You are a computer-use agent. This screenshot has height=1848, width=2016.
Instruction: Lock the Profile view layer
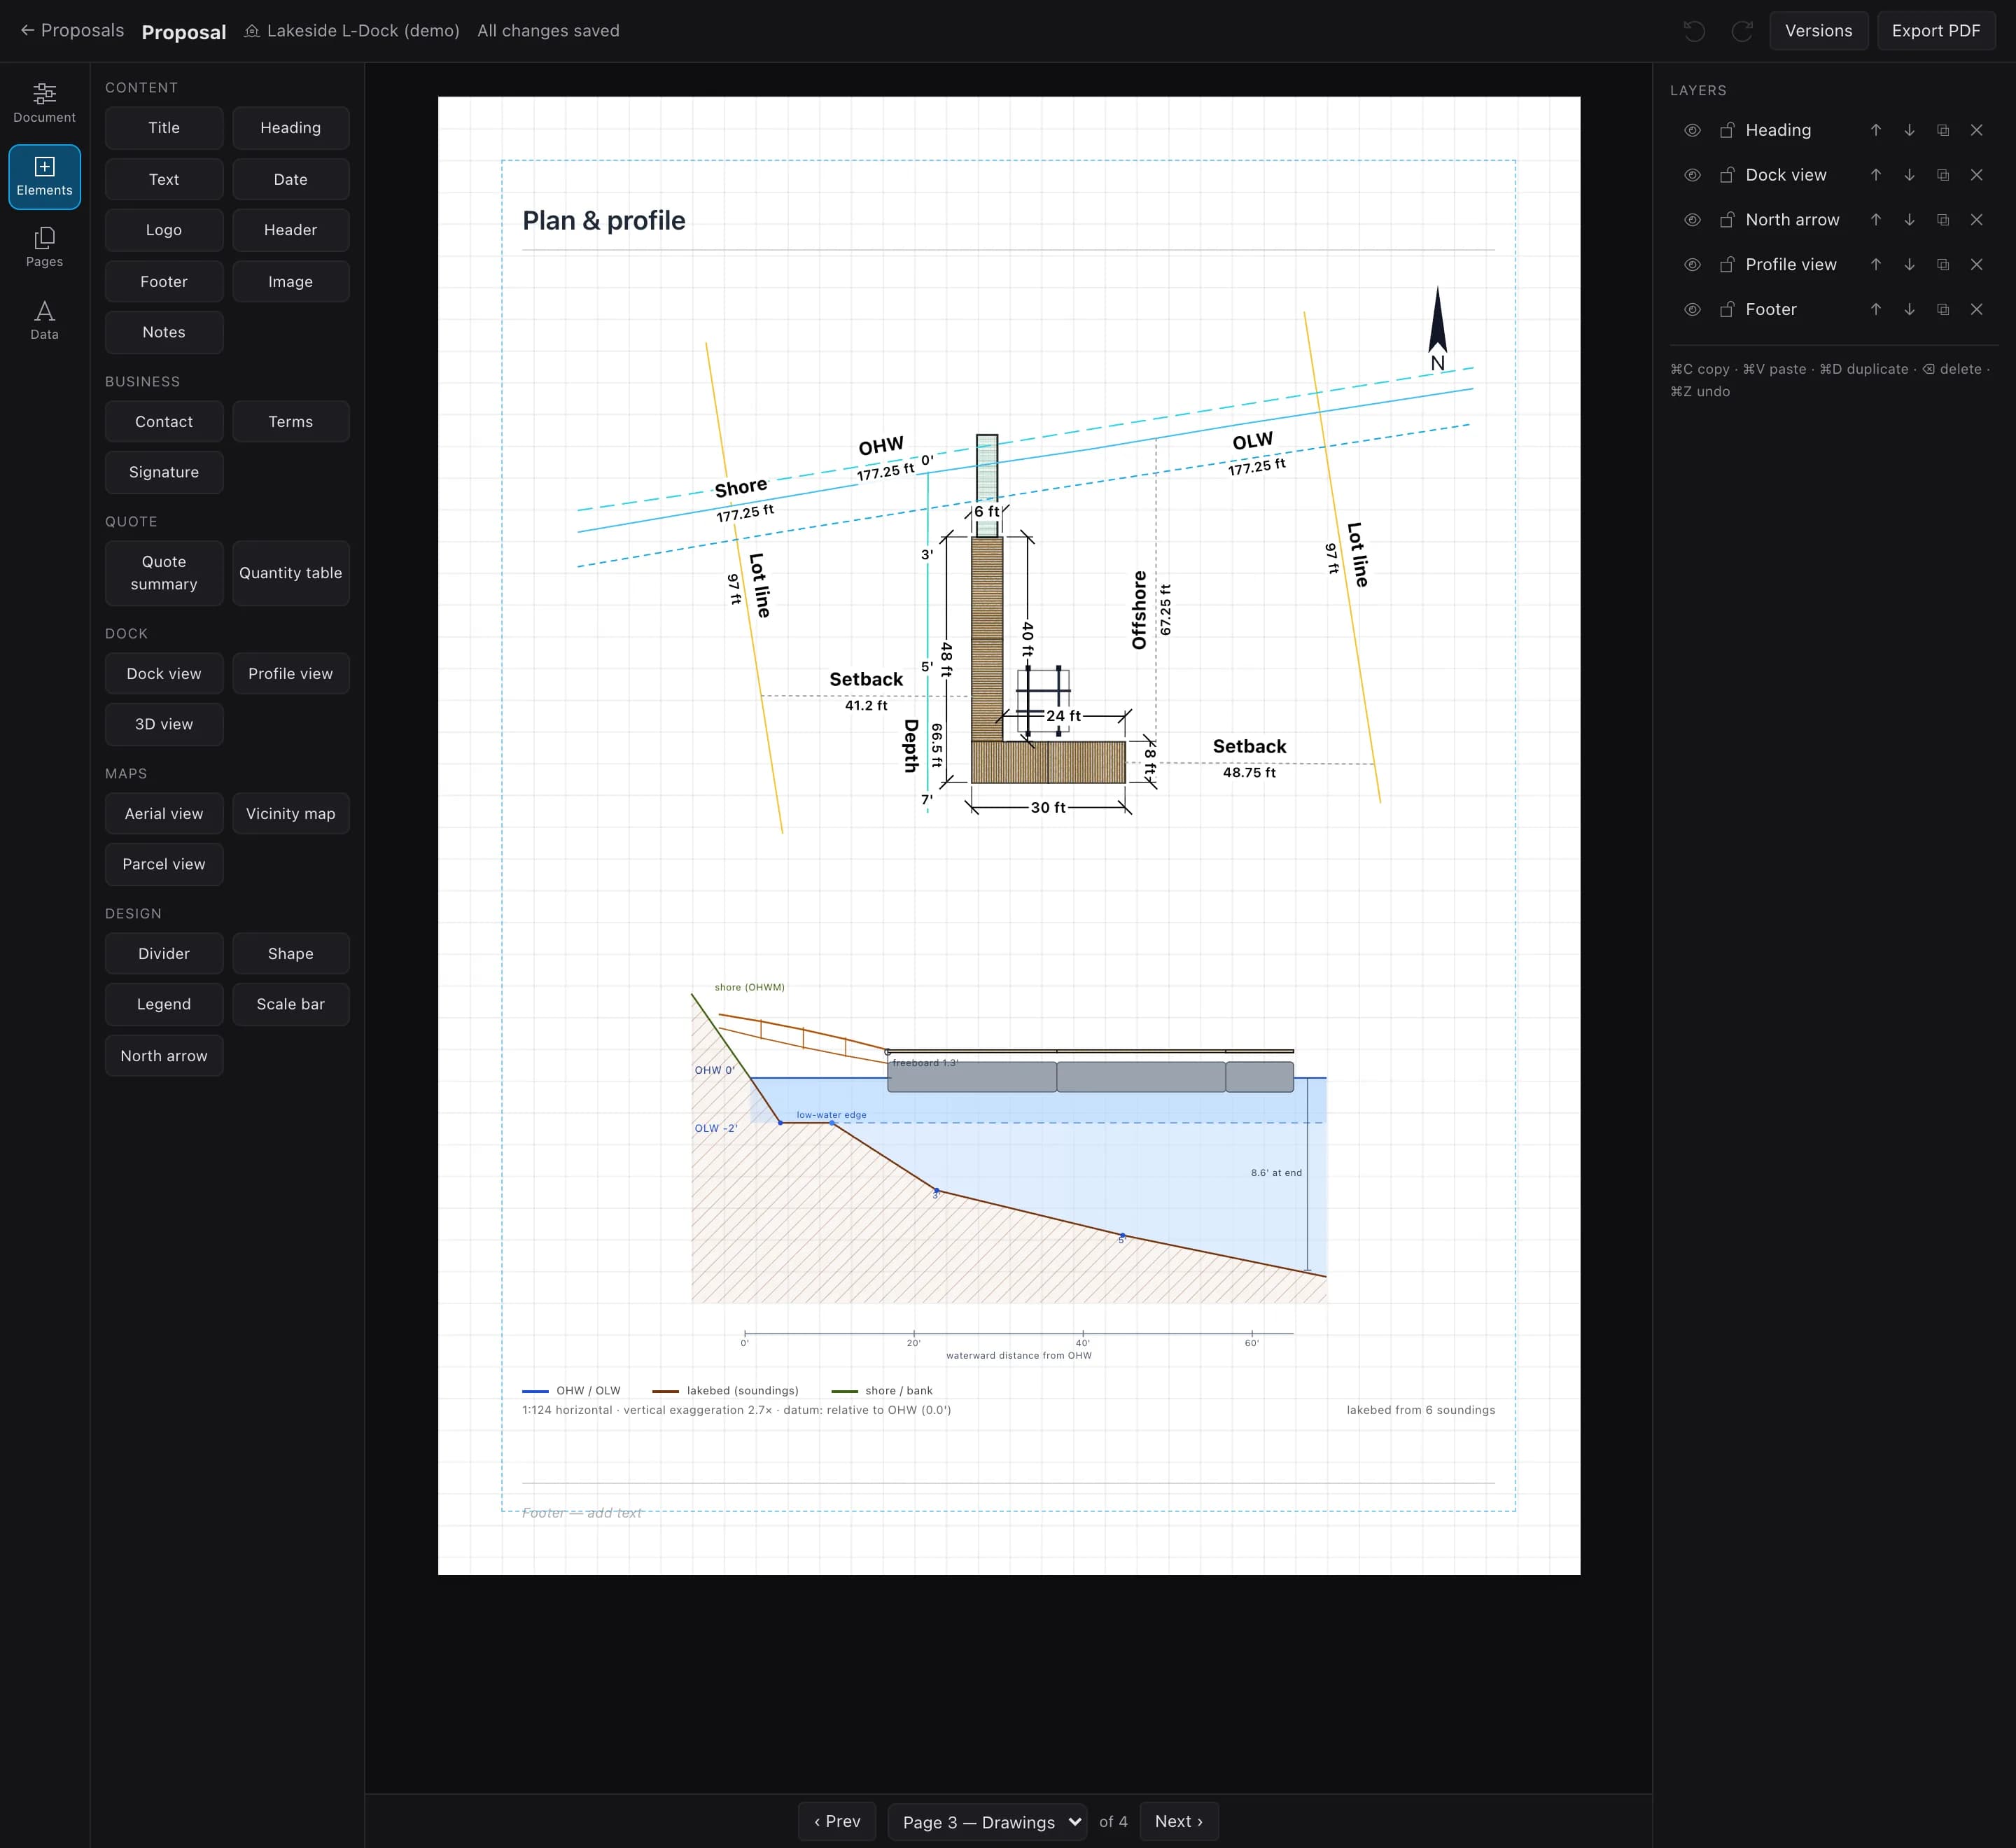[x=1726, y=264]
